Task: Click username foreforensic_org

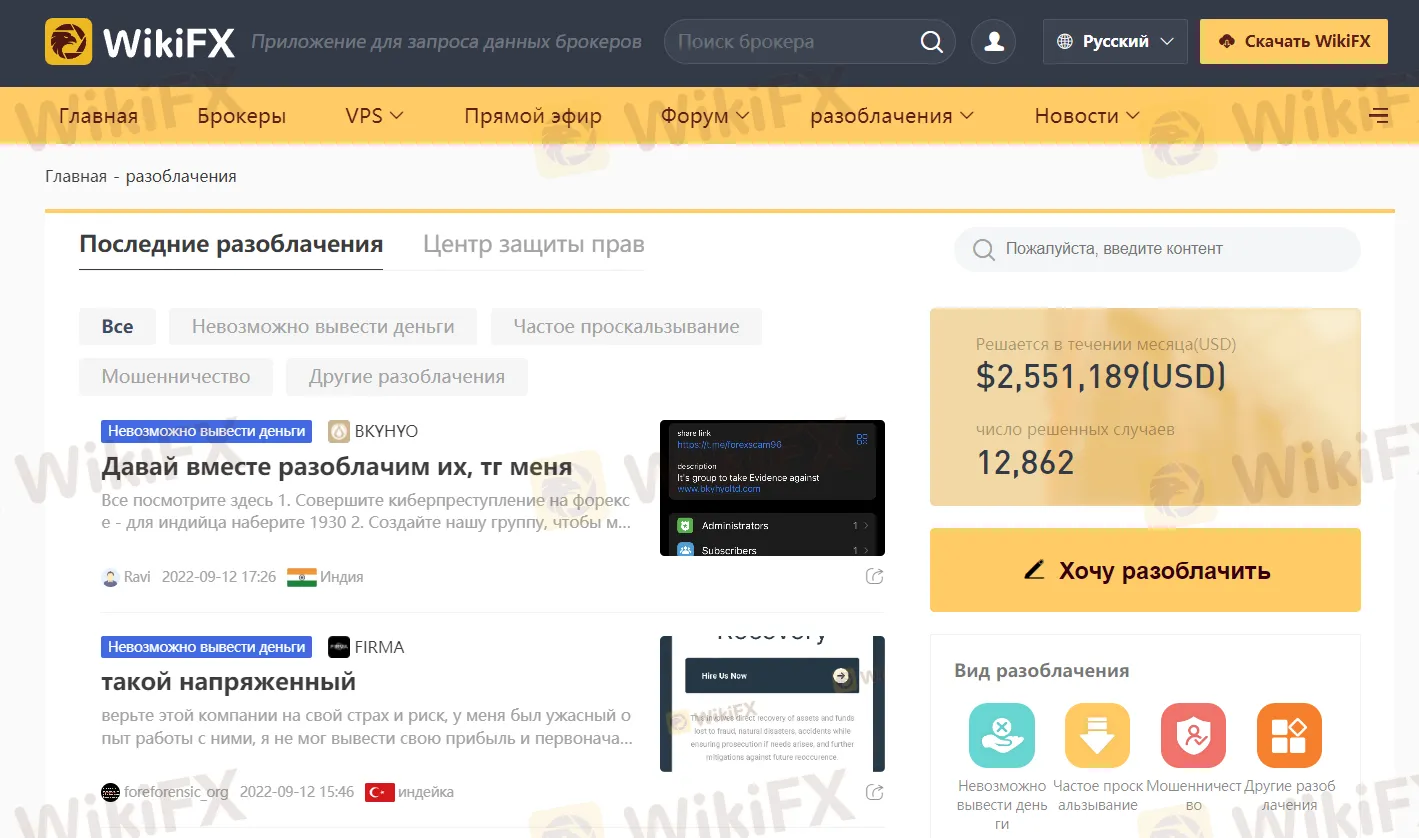Action: coord(176,793)
